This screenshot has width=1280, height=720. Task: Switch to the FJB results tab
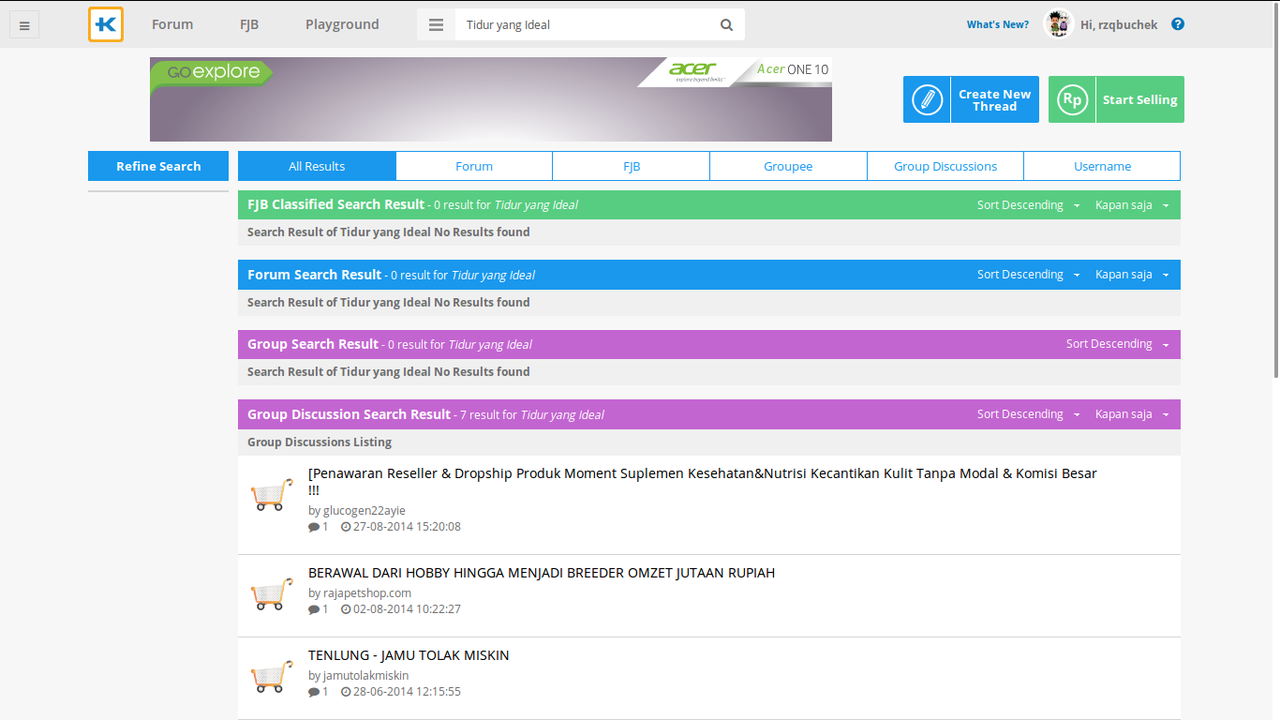pos(631,166)
